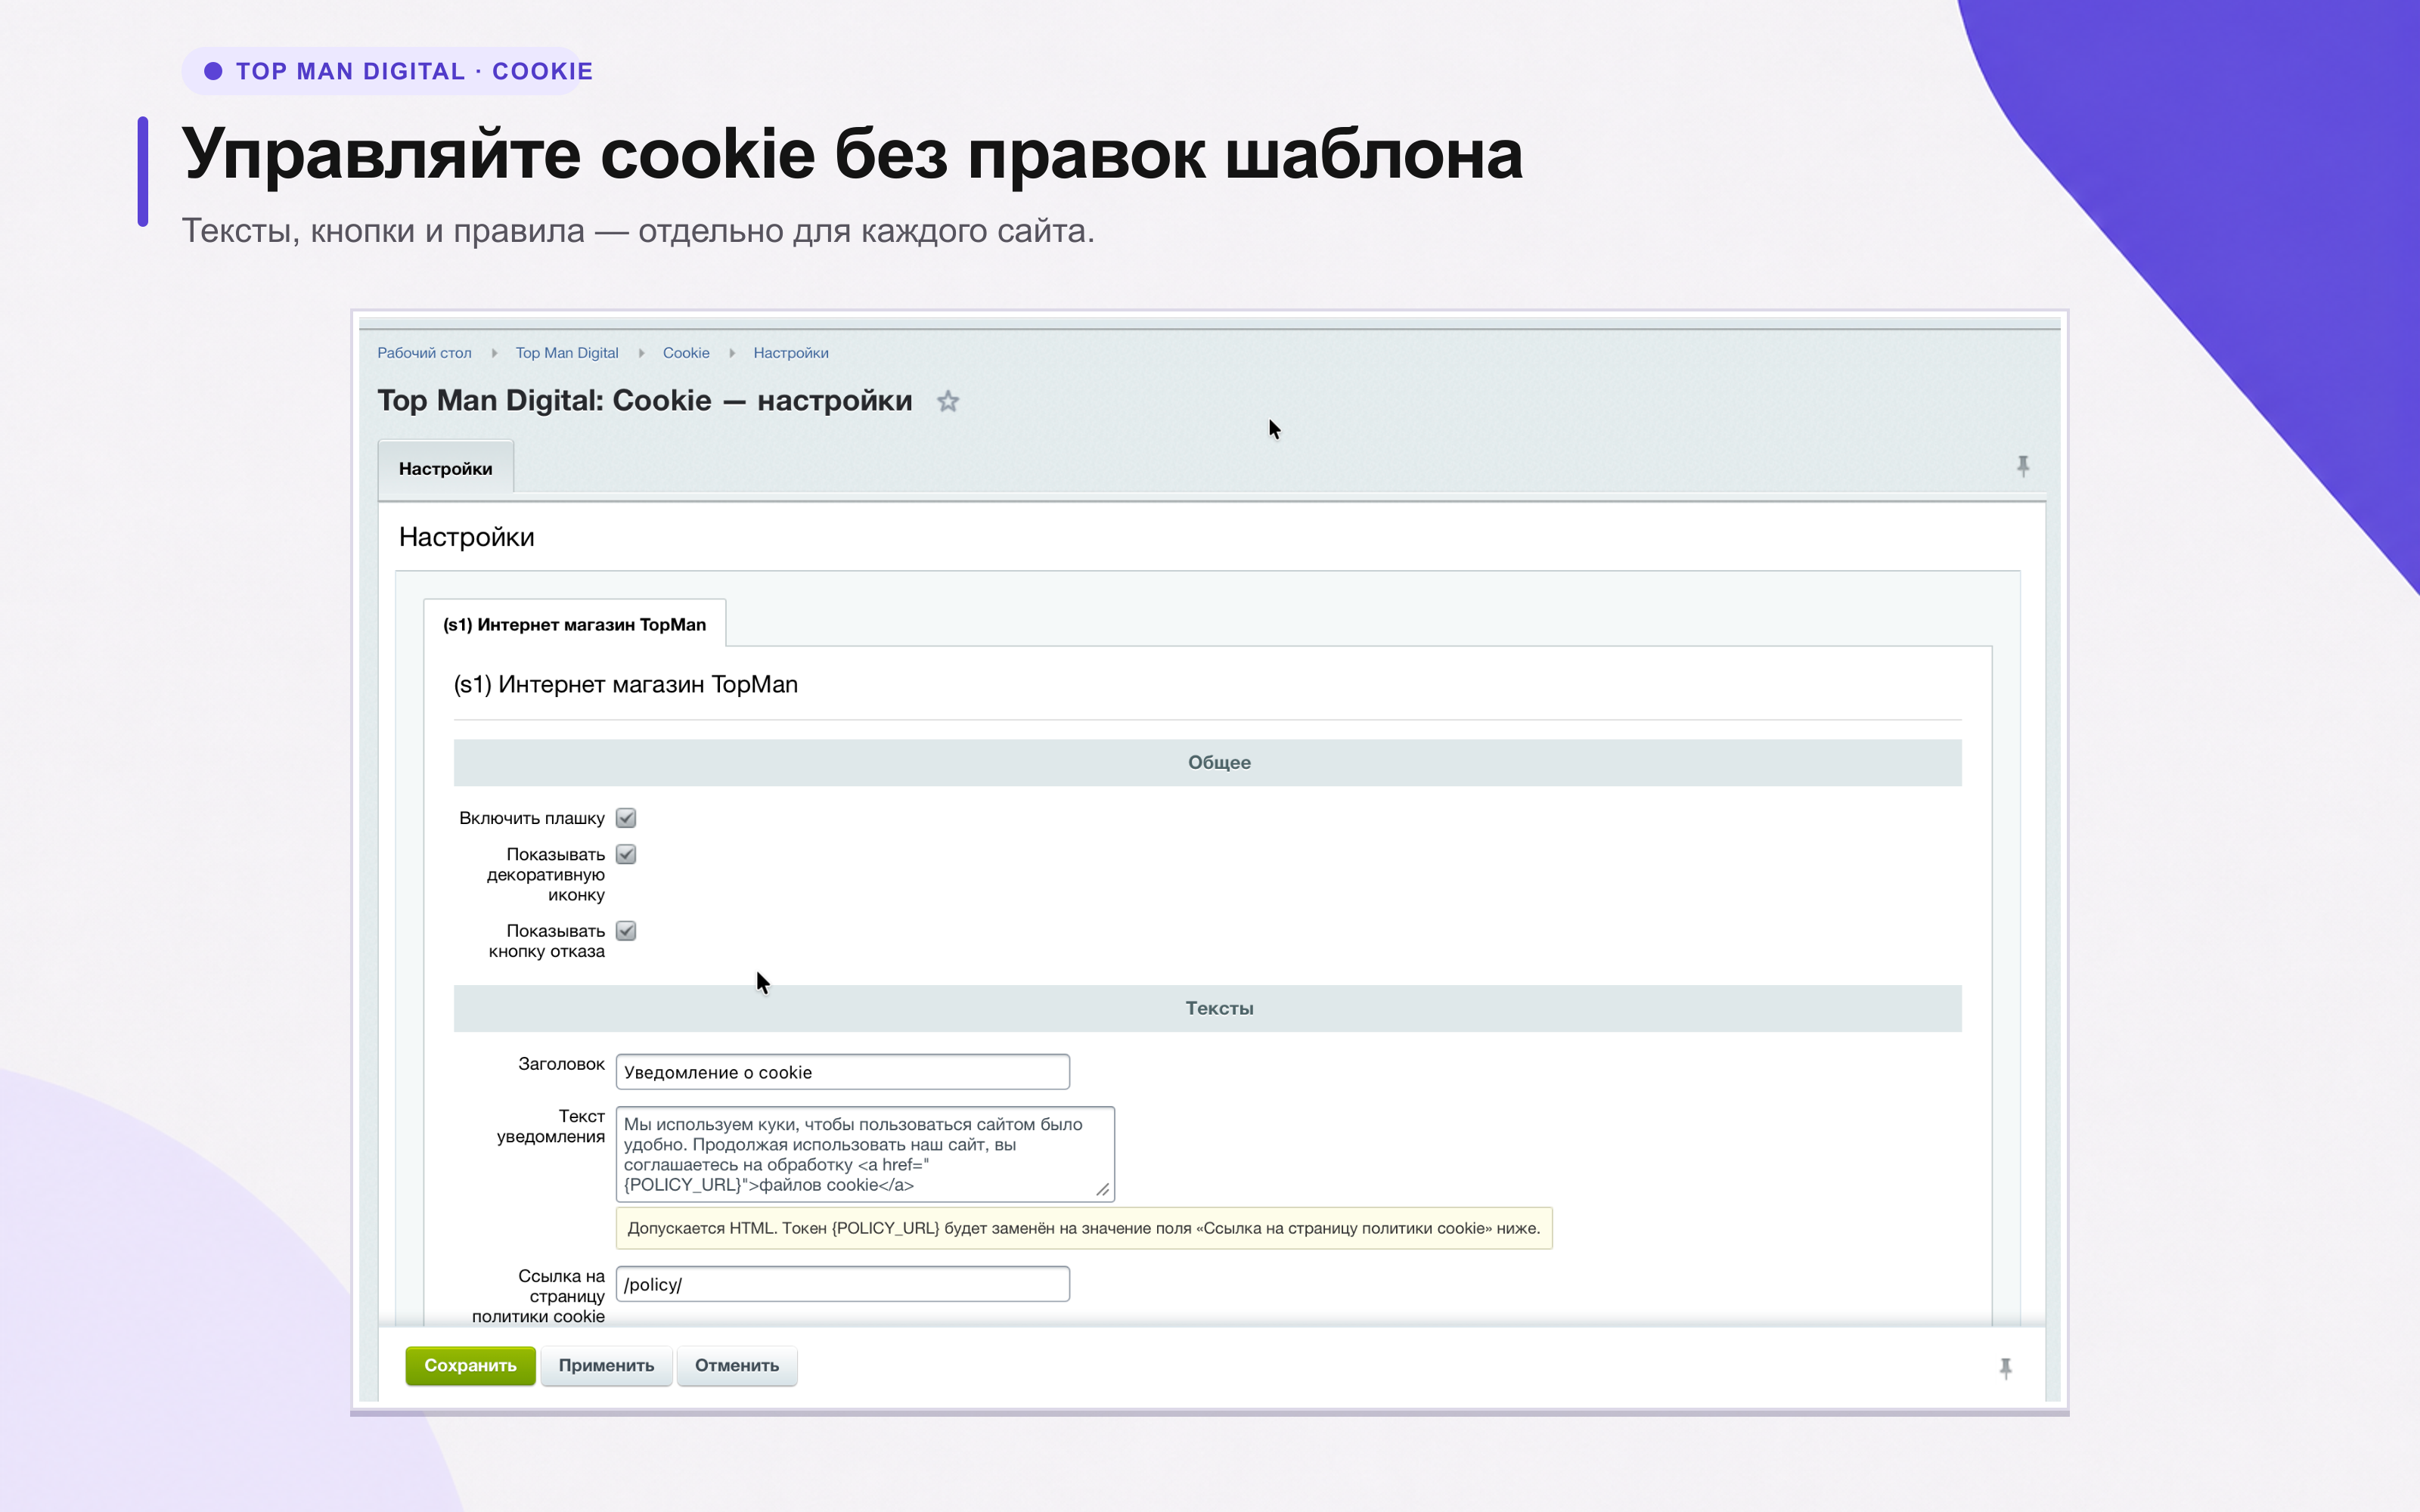This screenshot has width=2420, height=1512.
Task: Click the Заголовок input with Уведомление о cookie
Action: coord(842,1072)
